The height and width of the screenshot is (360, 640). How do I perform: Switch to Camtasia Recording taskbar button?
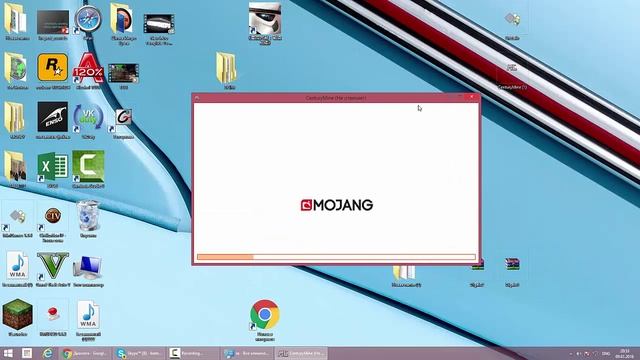click(x=192, y=353)
